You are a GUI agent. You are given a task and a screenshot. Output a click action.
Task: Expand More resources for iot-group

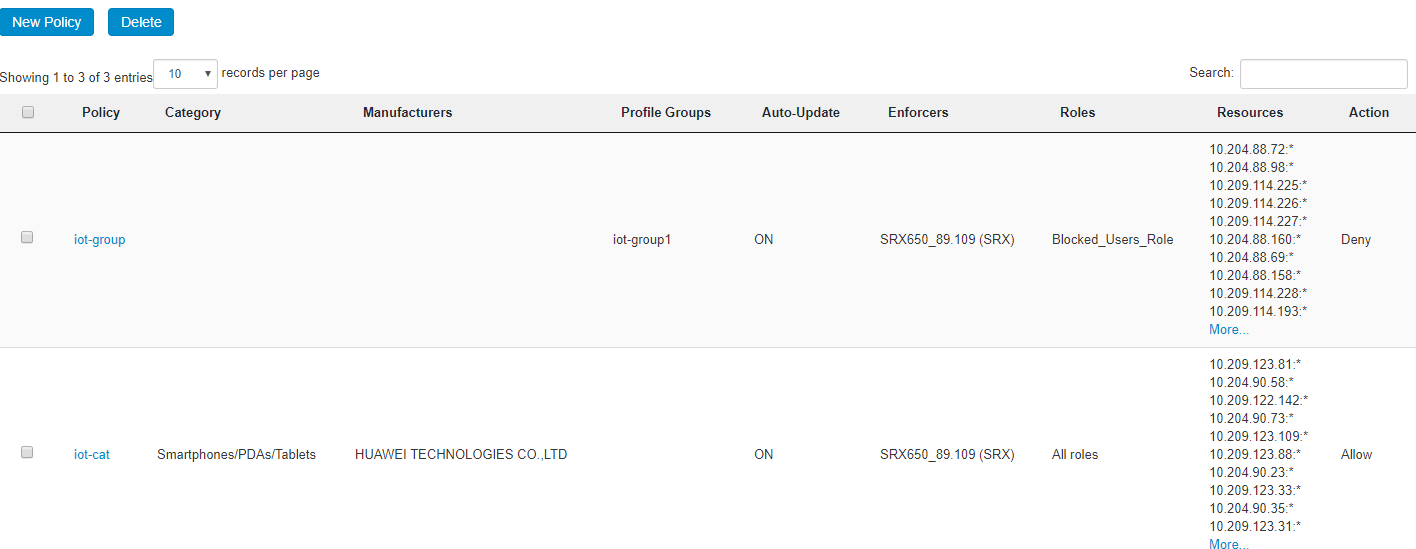[1229, 330]
